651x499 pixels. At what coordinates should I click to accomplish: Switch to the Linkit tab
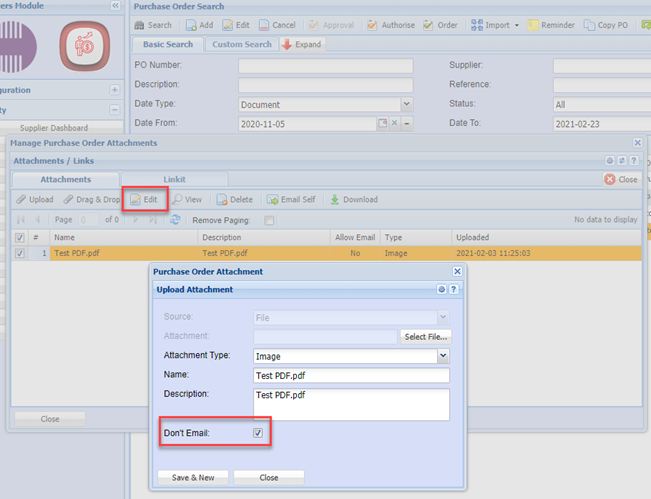click(174, 179)
